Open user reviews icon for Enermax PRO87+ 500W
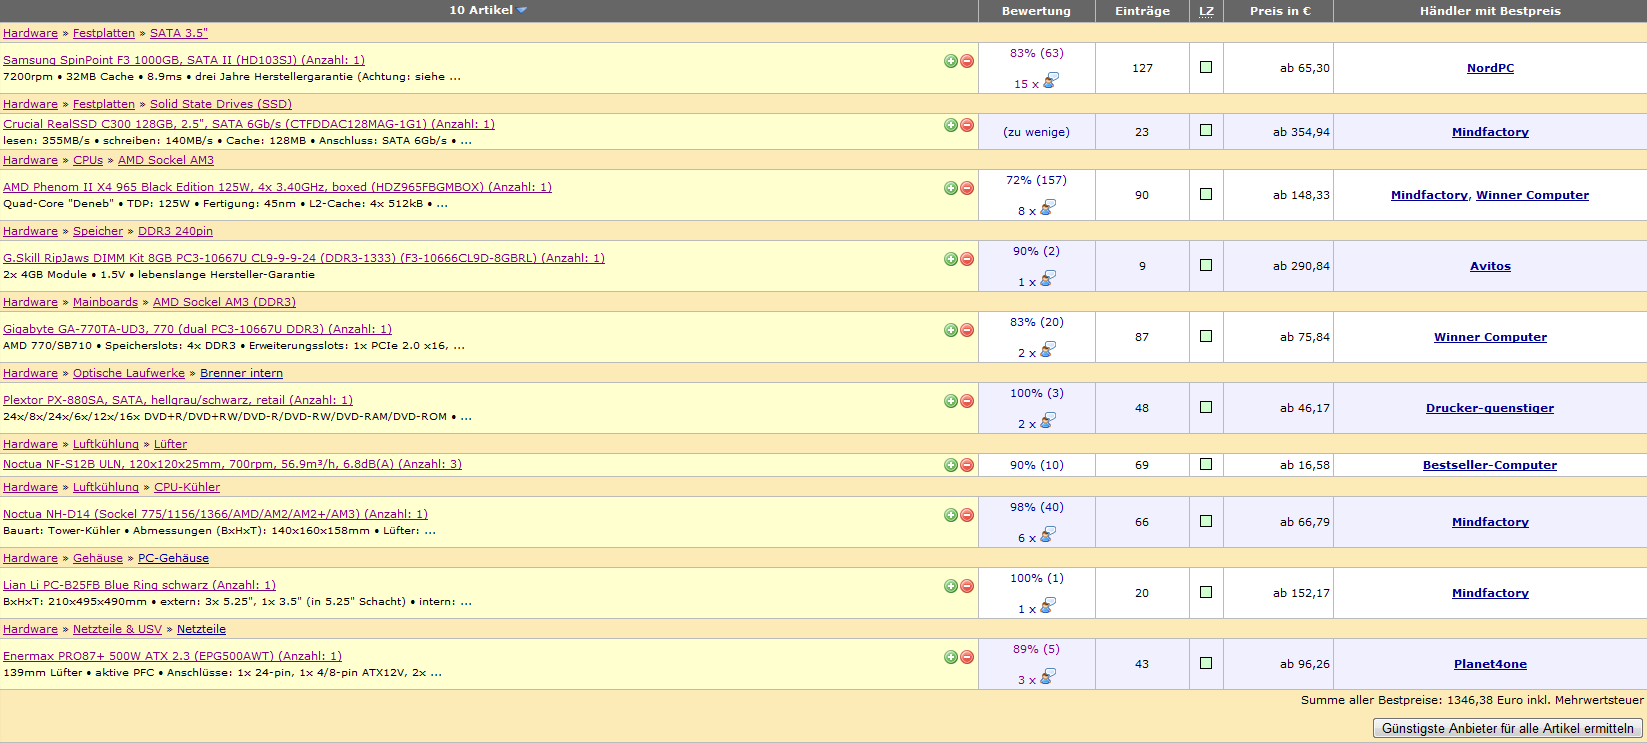Screen dimensions: 1647x743 click(1047, 677)
